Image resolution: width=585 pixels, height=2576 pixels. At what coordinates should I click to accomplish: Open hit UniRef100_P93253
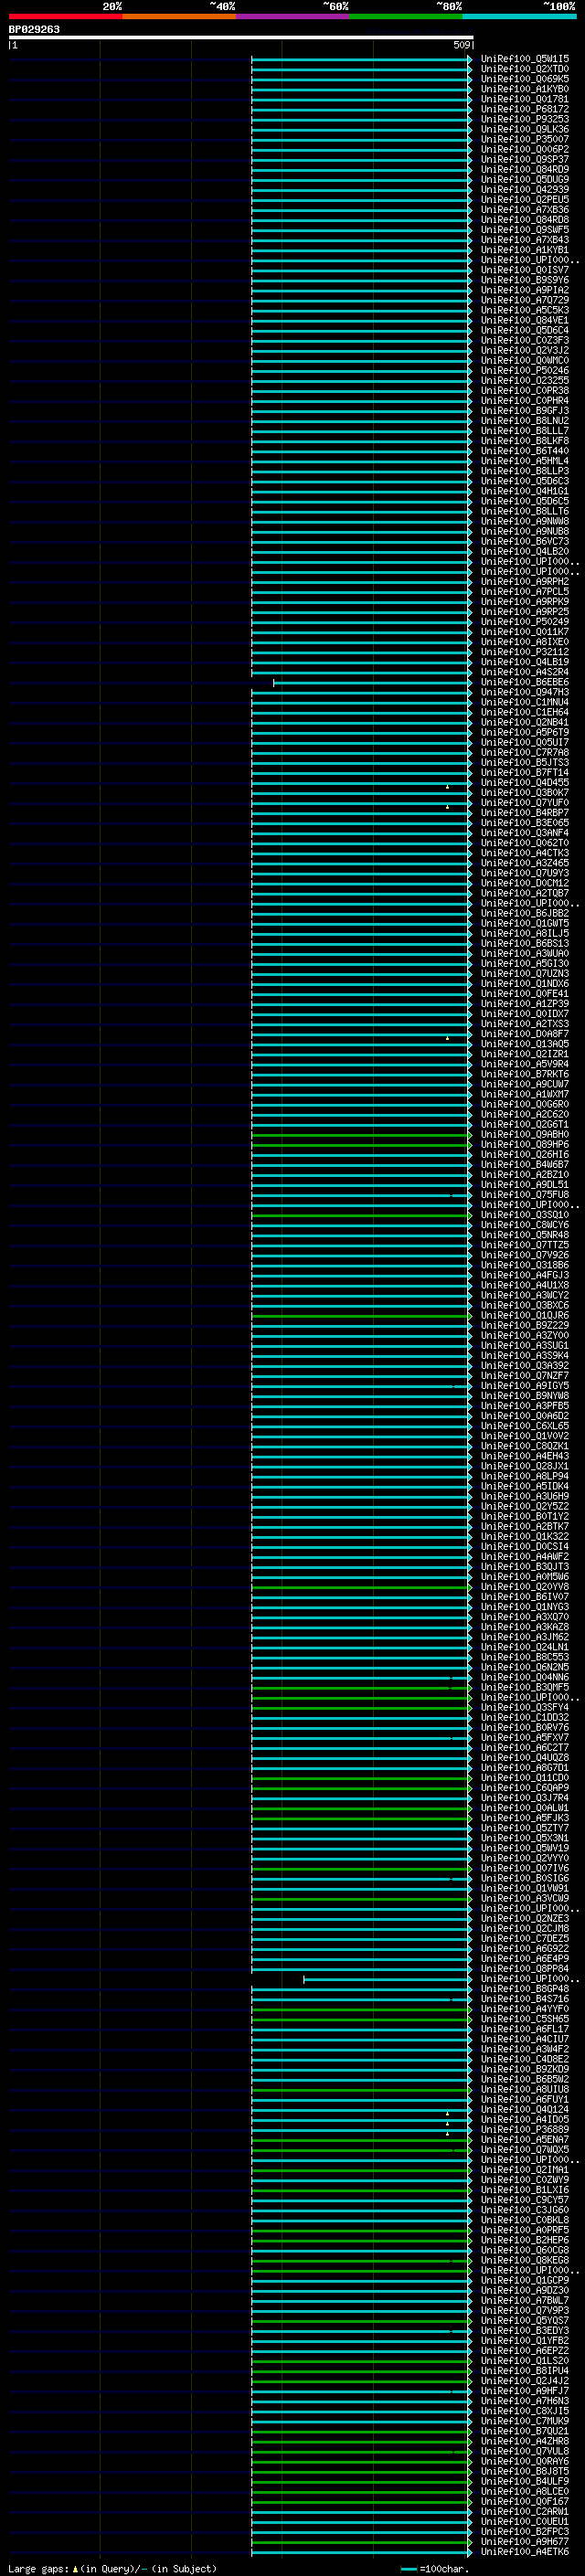tap(525, 119)
